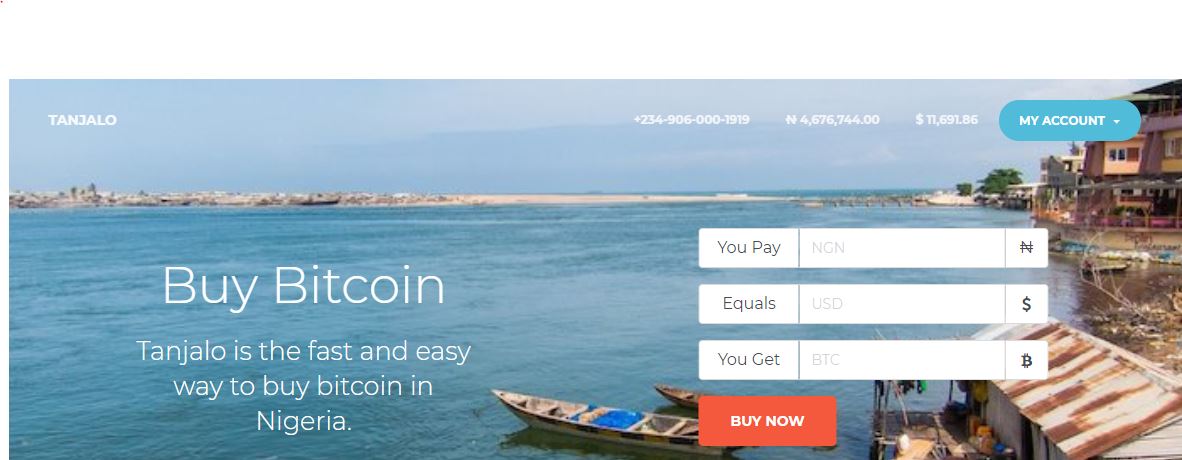
Task: Click the Tanjalo tagline paragraph text
Action: coord(304,385)
